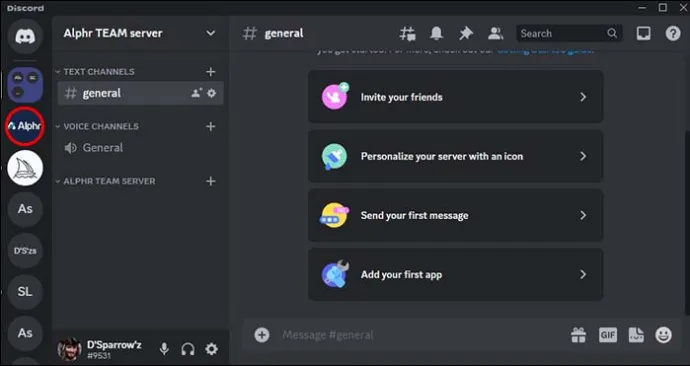Select the general text channel

click(140, 93)
